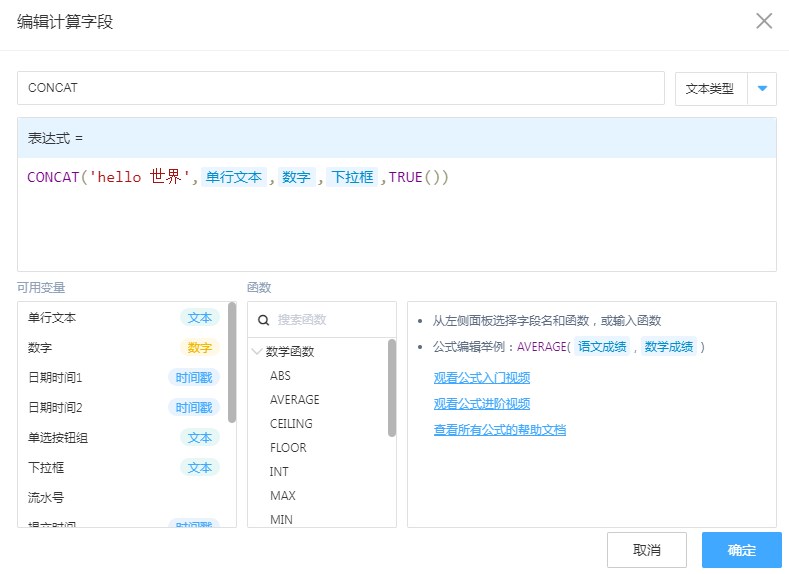Click the 取消 button
This screenshot has height=574, width=789.
point(646,550)
